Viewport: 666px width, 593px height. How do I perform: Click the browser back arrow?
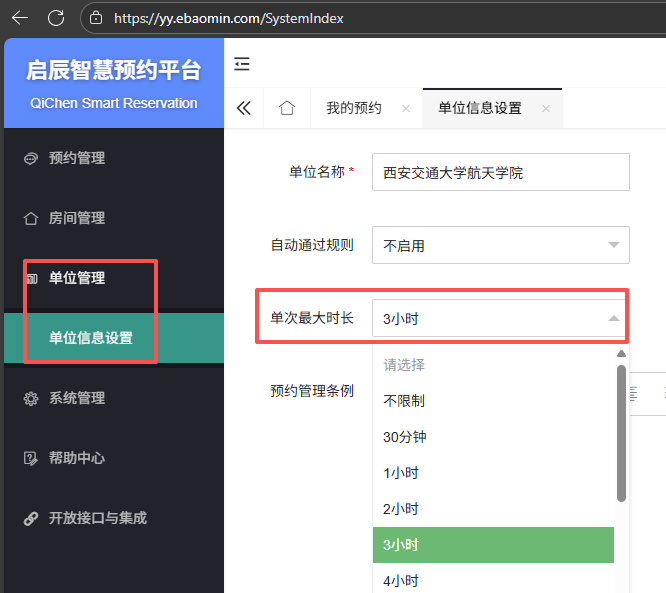20,17
